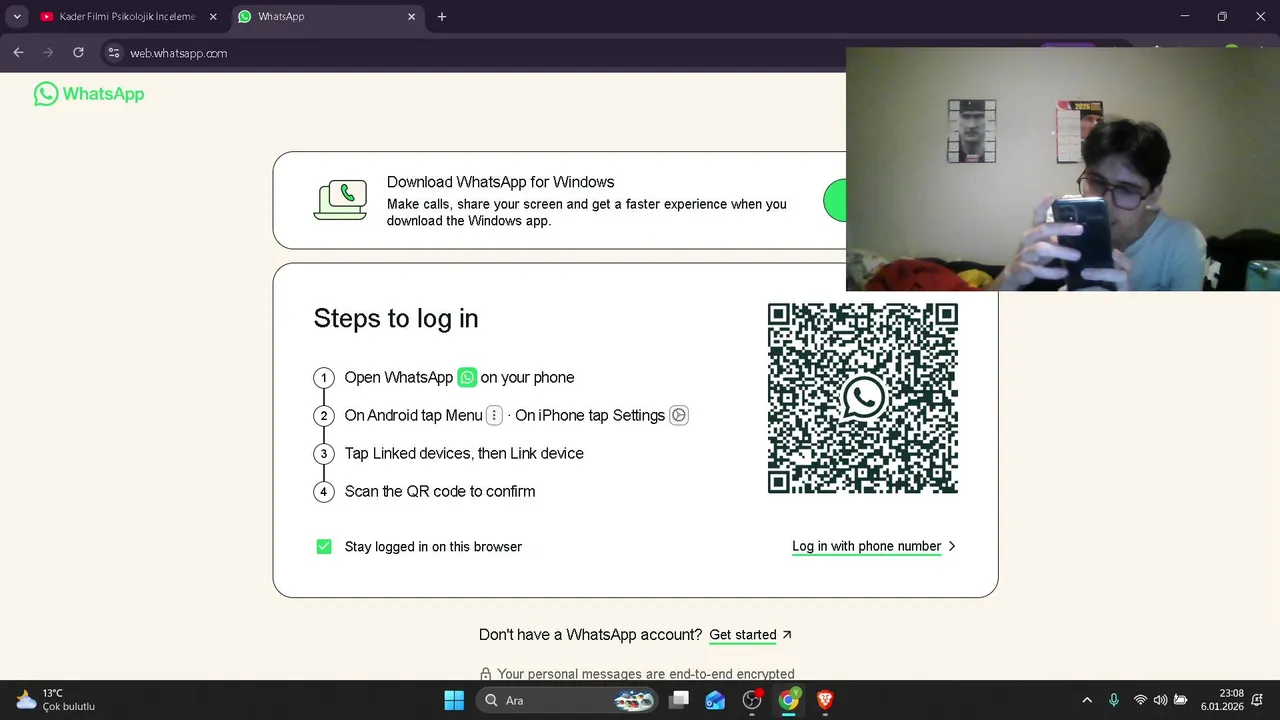Click the green WhatsApp icon in step 1
The height and width of the screenshot is (720, 1280).
pos(467,377)
